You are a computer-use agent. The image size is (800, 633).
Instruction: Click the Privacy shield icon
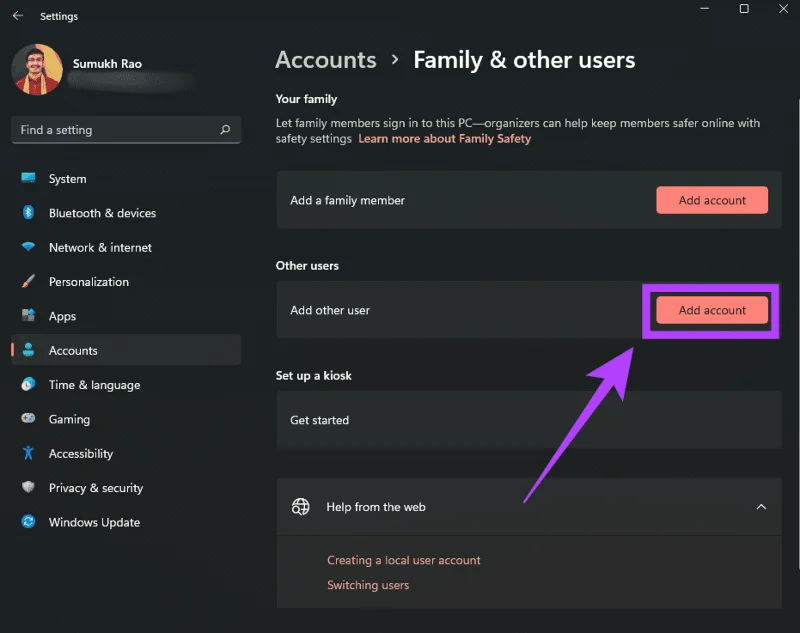coord(28,487)
